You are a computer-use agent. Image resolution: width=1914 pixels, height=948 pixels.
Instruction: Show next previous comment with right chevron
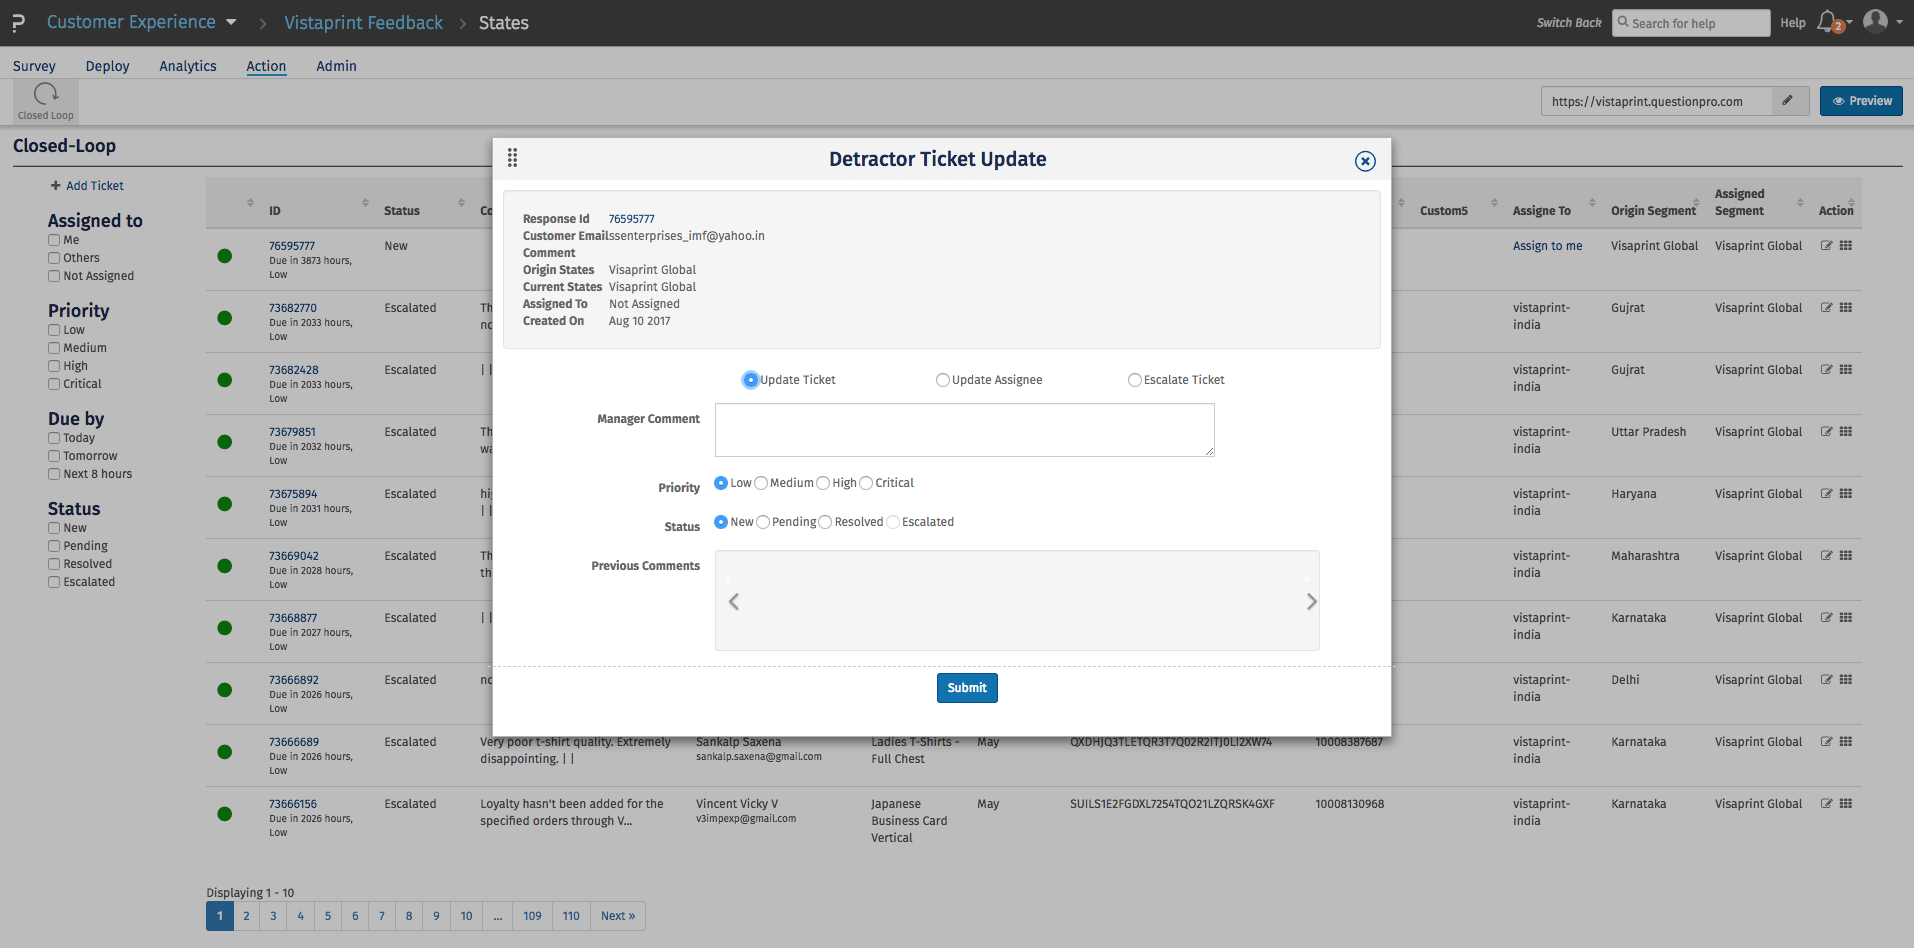pyautogui.click(x=1311, y=601)
